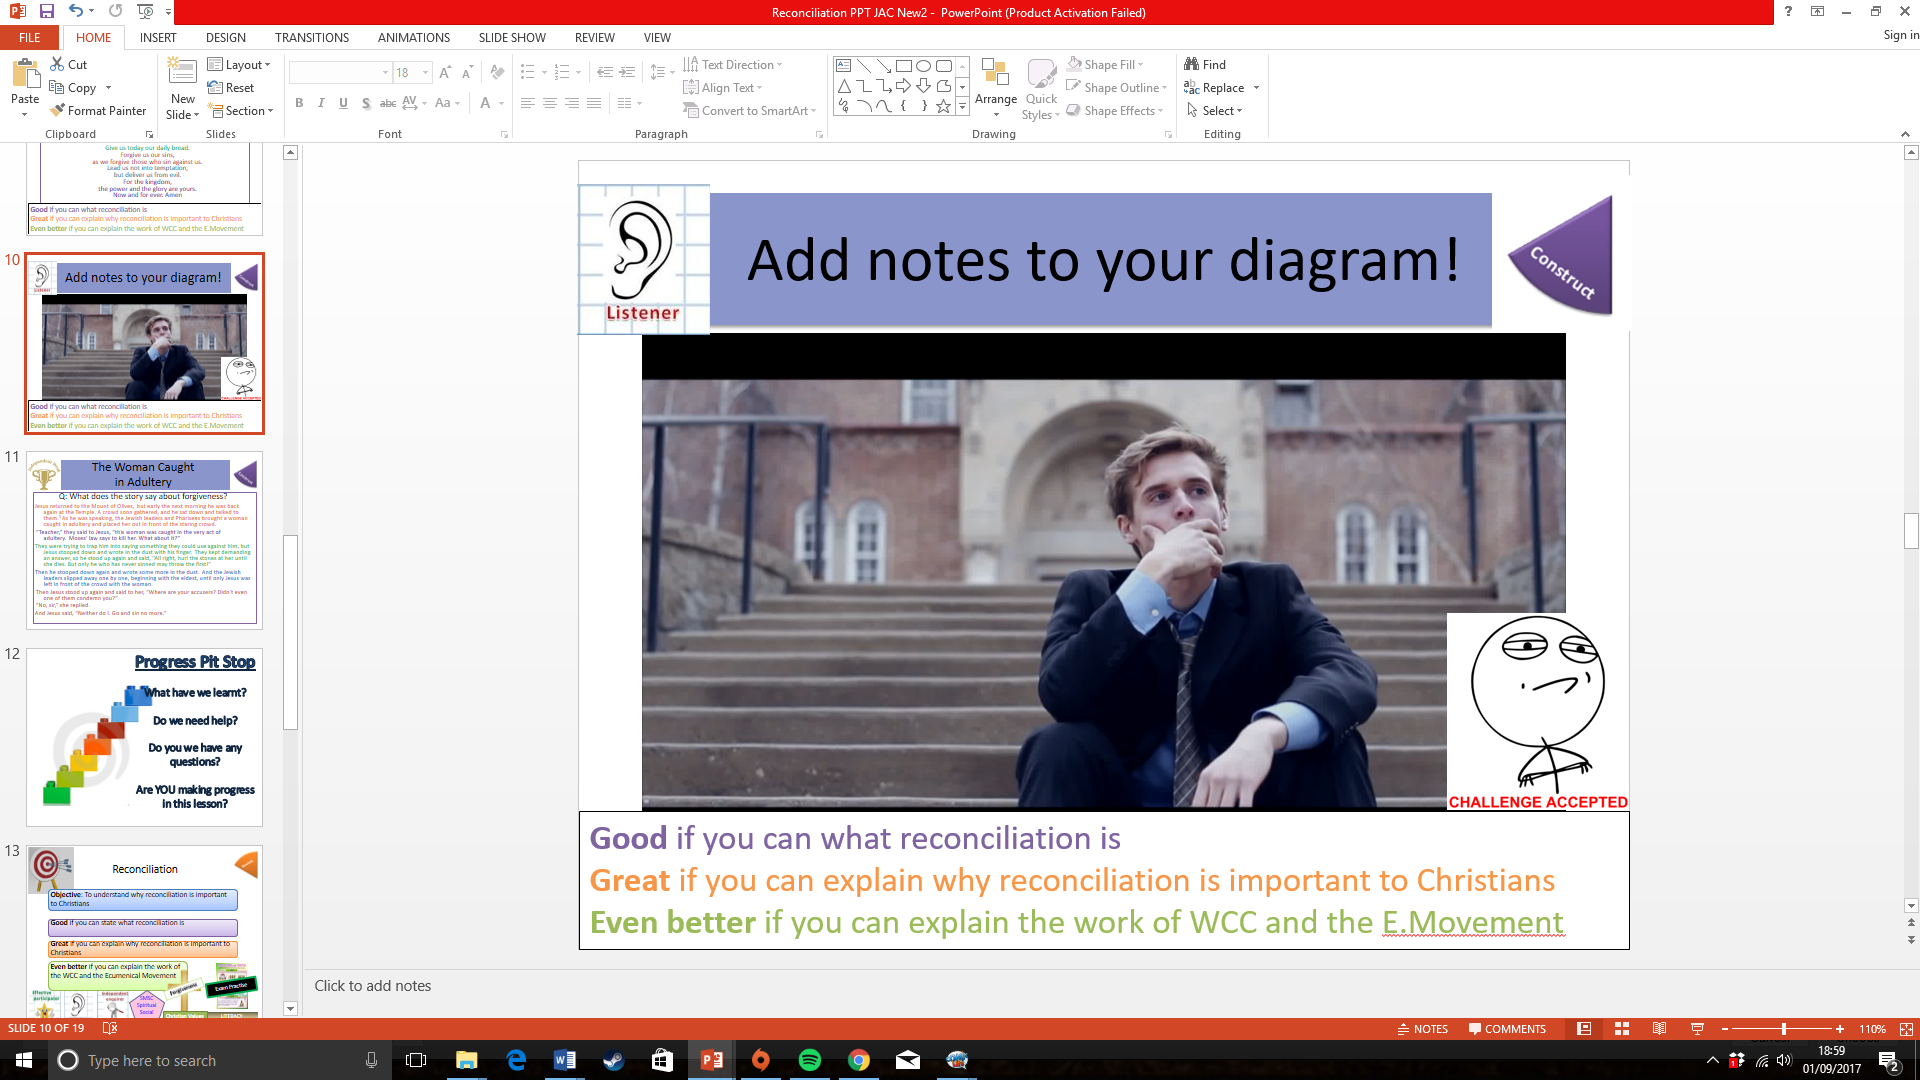Open the Section dropdown menu
The image size is (1920, 1080).
(x=241, y=111)
